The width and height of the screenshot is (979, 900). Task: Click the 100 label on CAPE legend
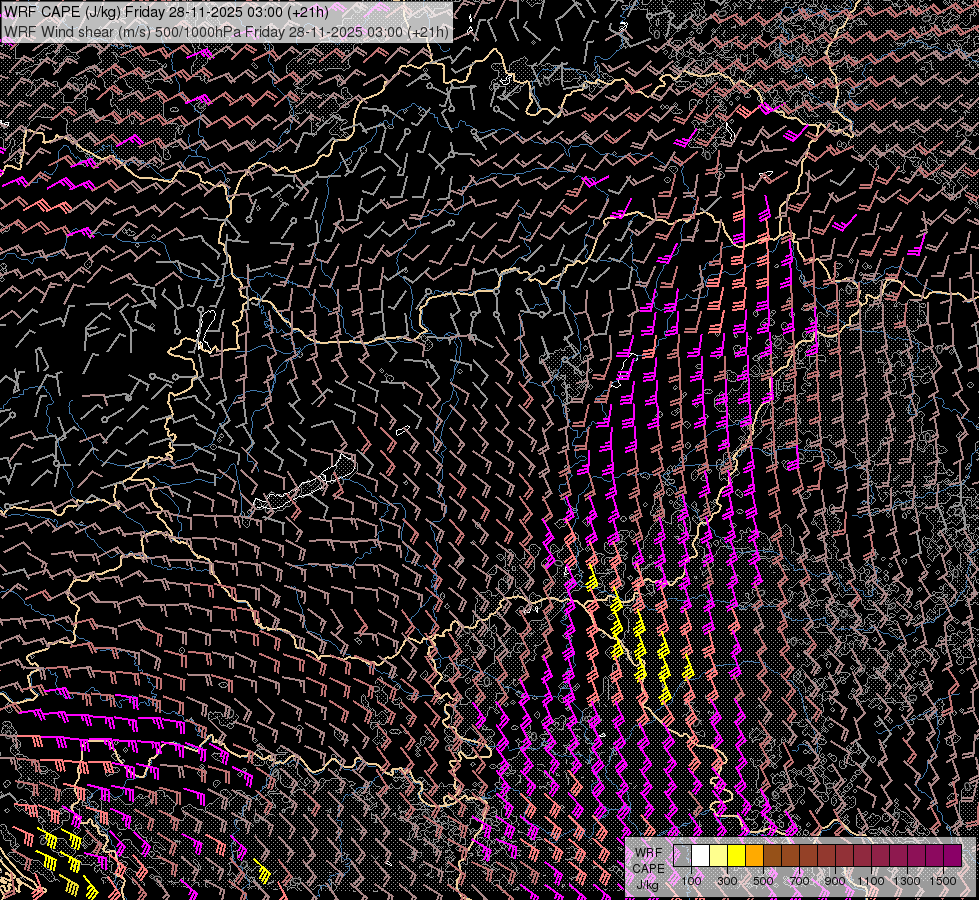(691, 881)
